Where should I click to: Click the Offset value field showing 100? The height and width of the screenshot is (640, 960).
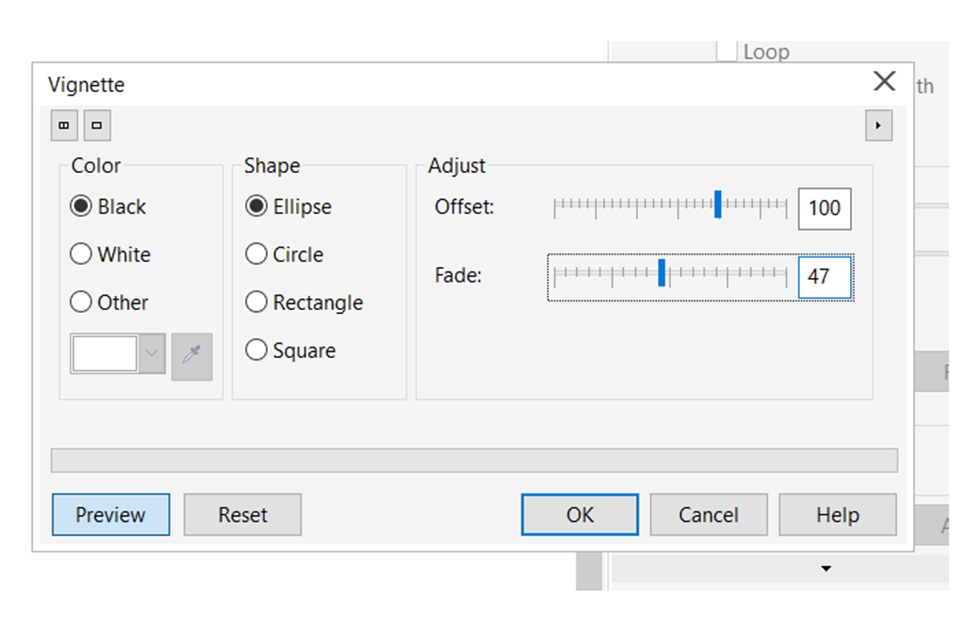click(x=825, y=208)
